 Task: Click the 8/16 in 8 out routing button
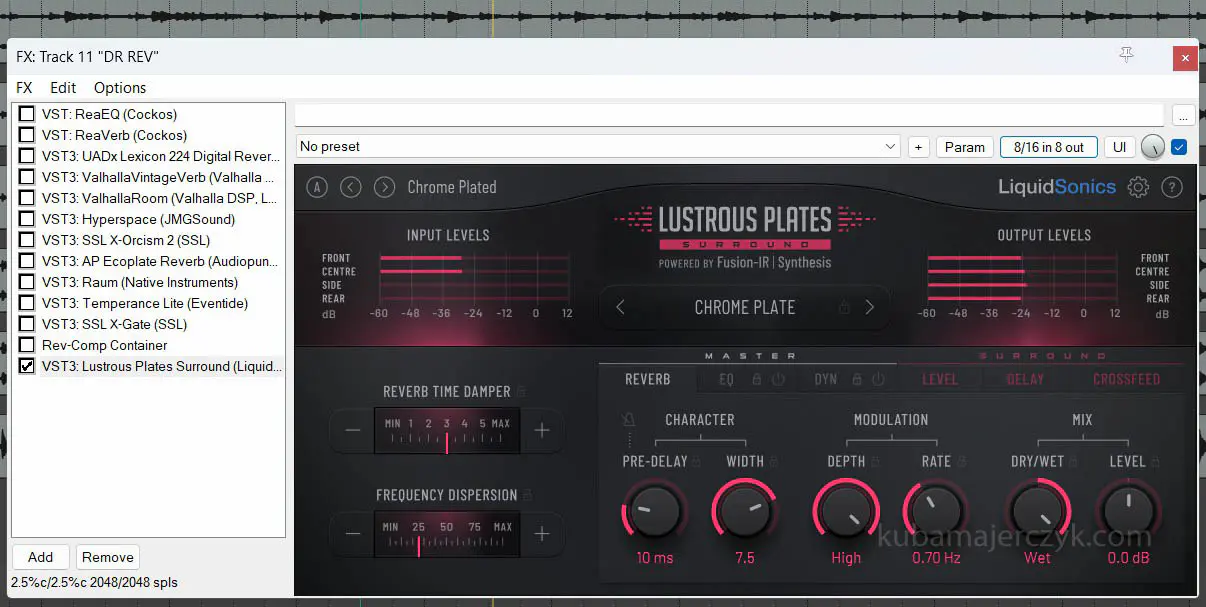pos(1048,147)
